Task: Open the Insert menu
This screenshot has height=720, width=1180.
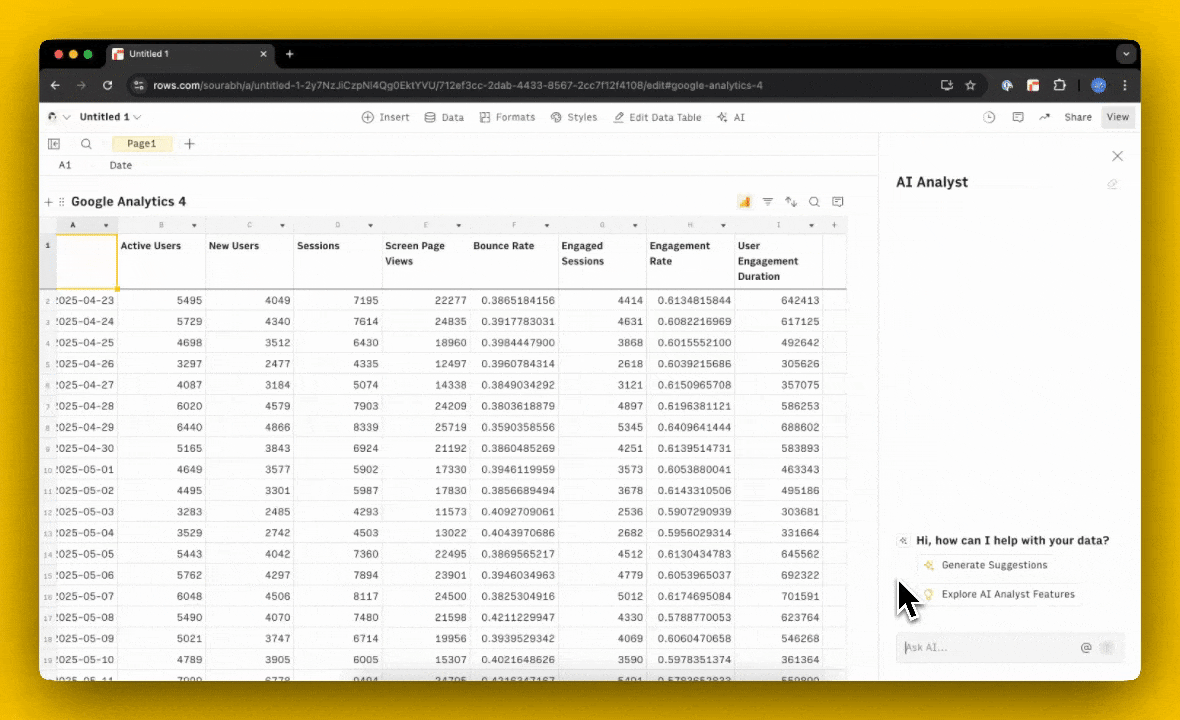Action: (x=385, y=117)
